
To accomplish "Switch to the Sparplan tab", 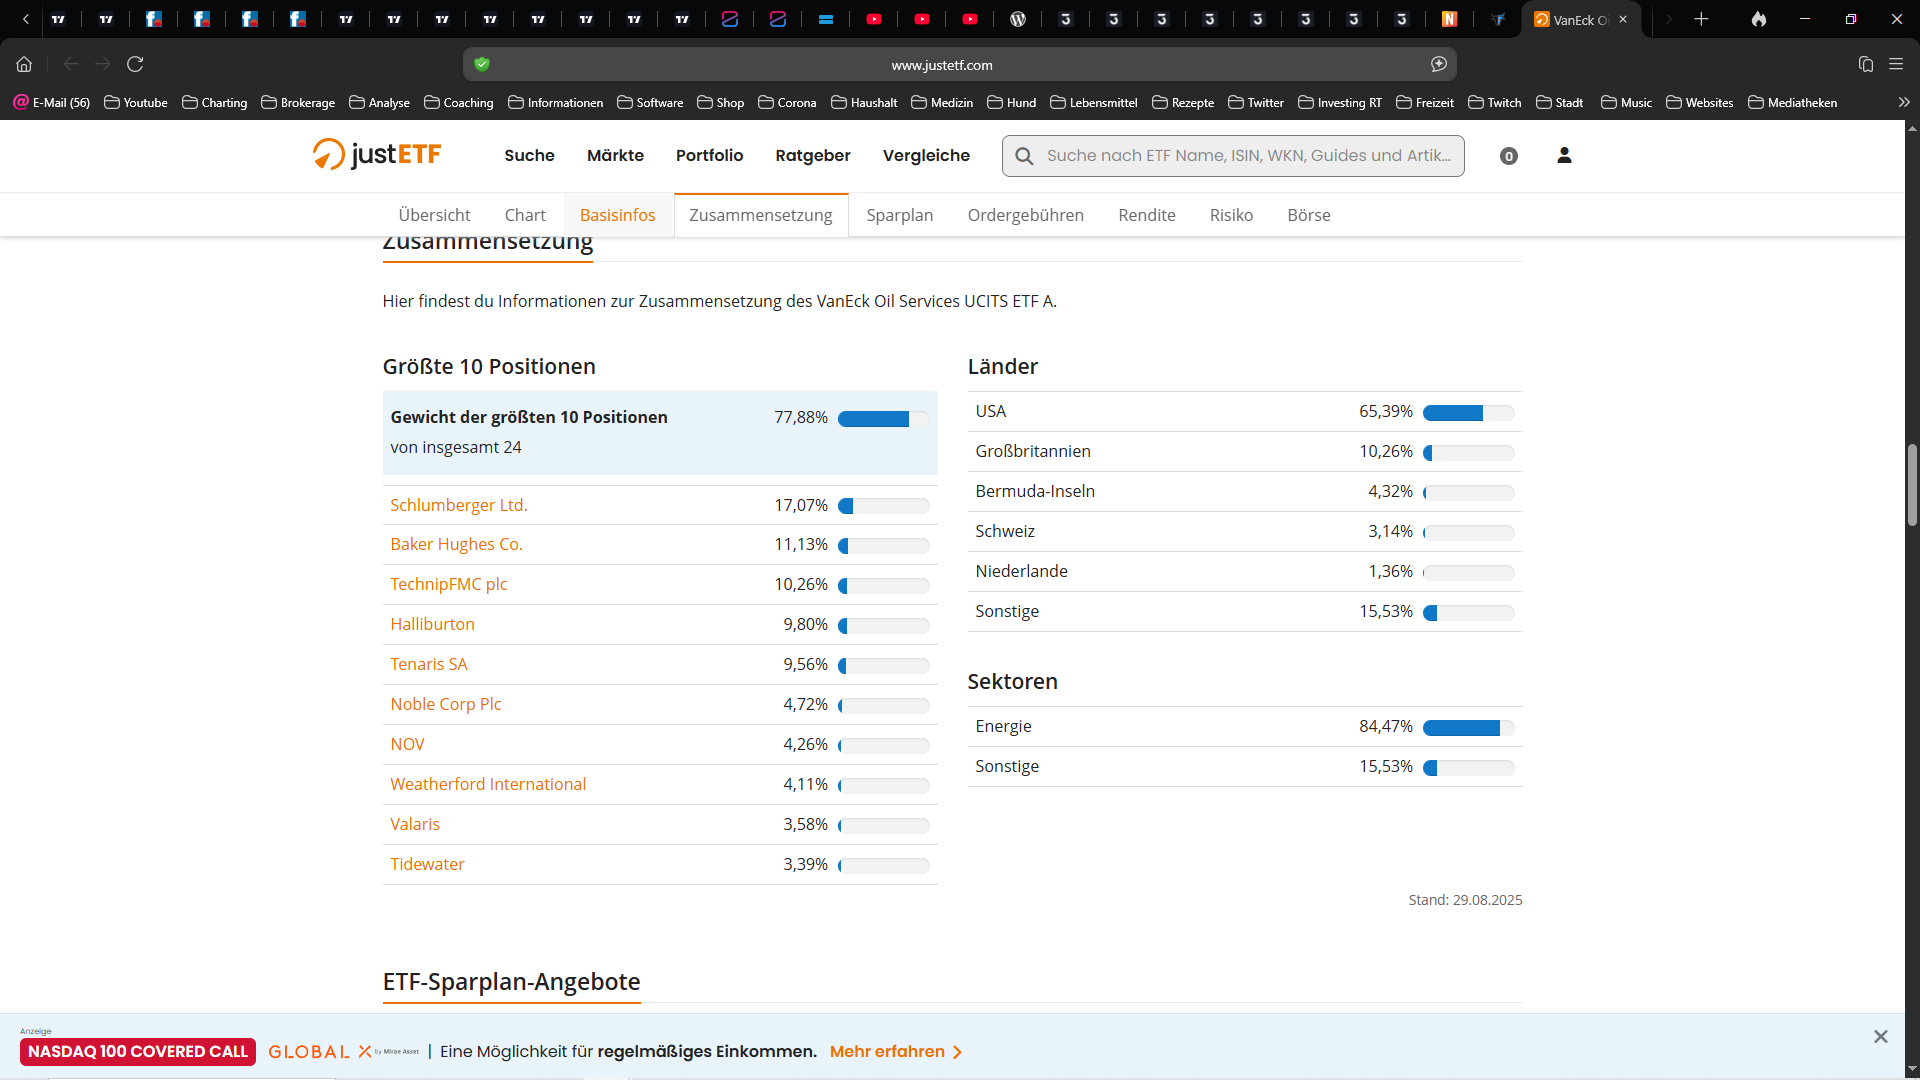I will click(899, 215).
